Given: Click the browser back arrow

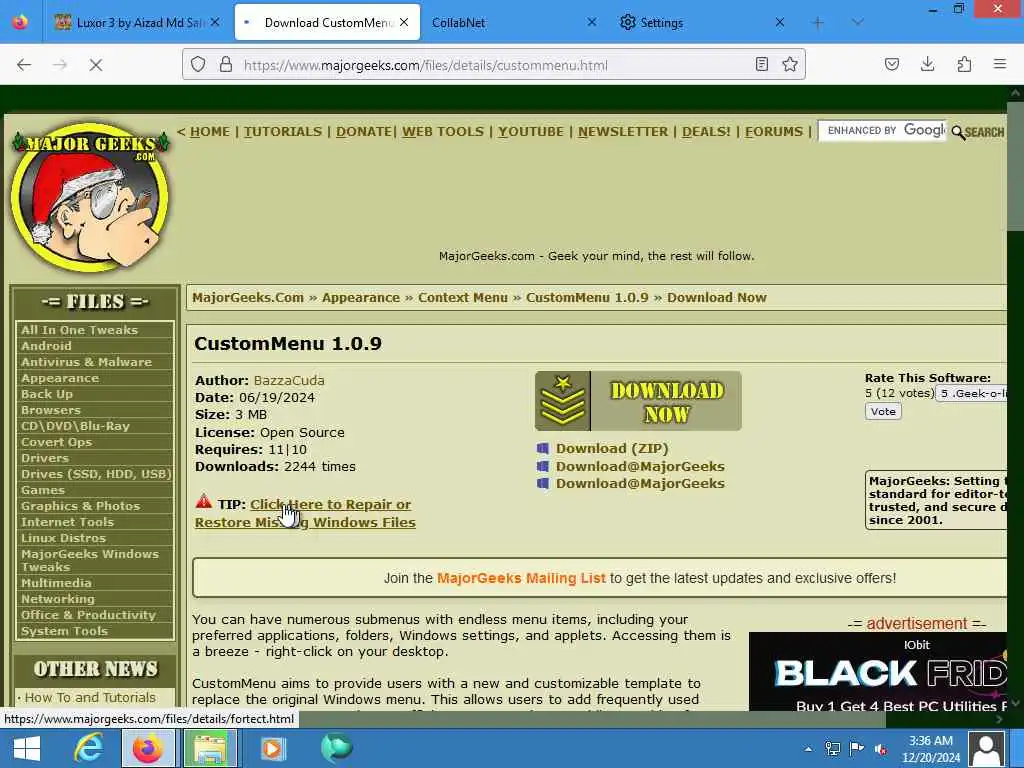Looking at the screenshot, I should coord(24,65).
